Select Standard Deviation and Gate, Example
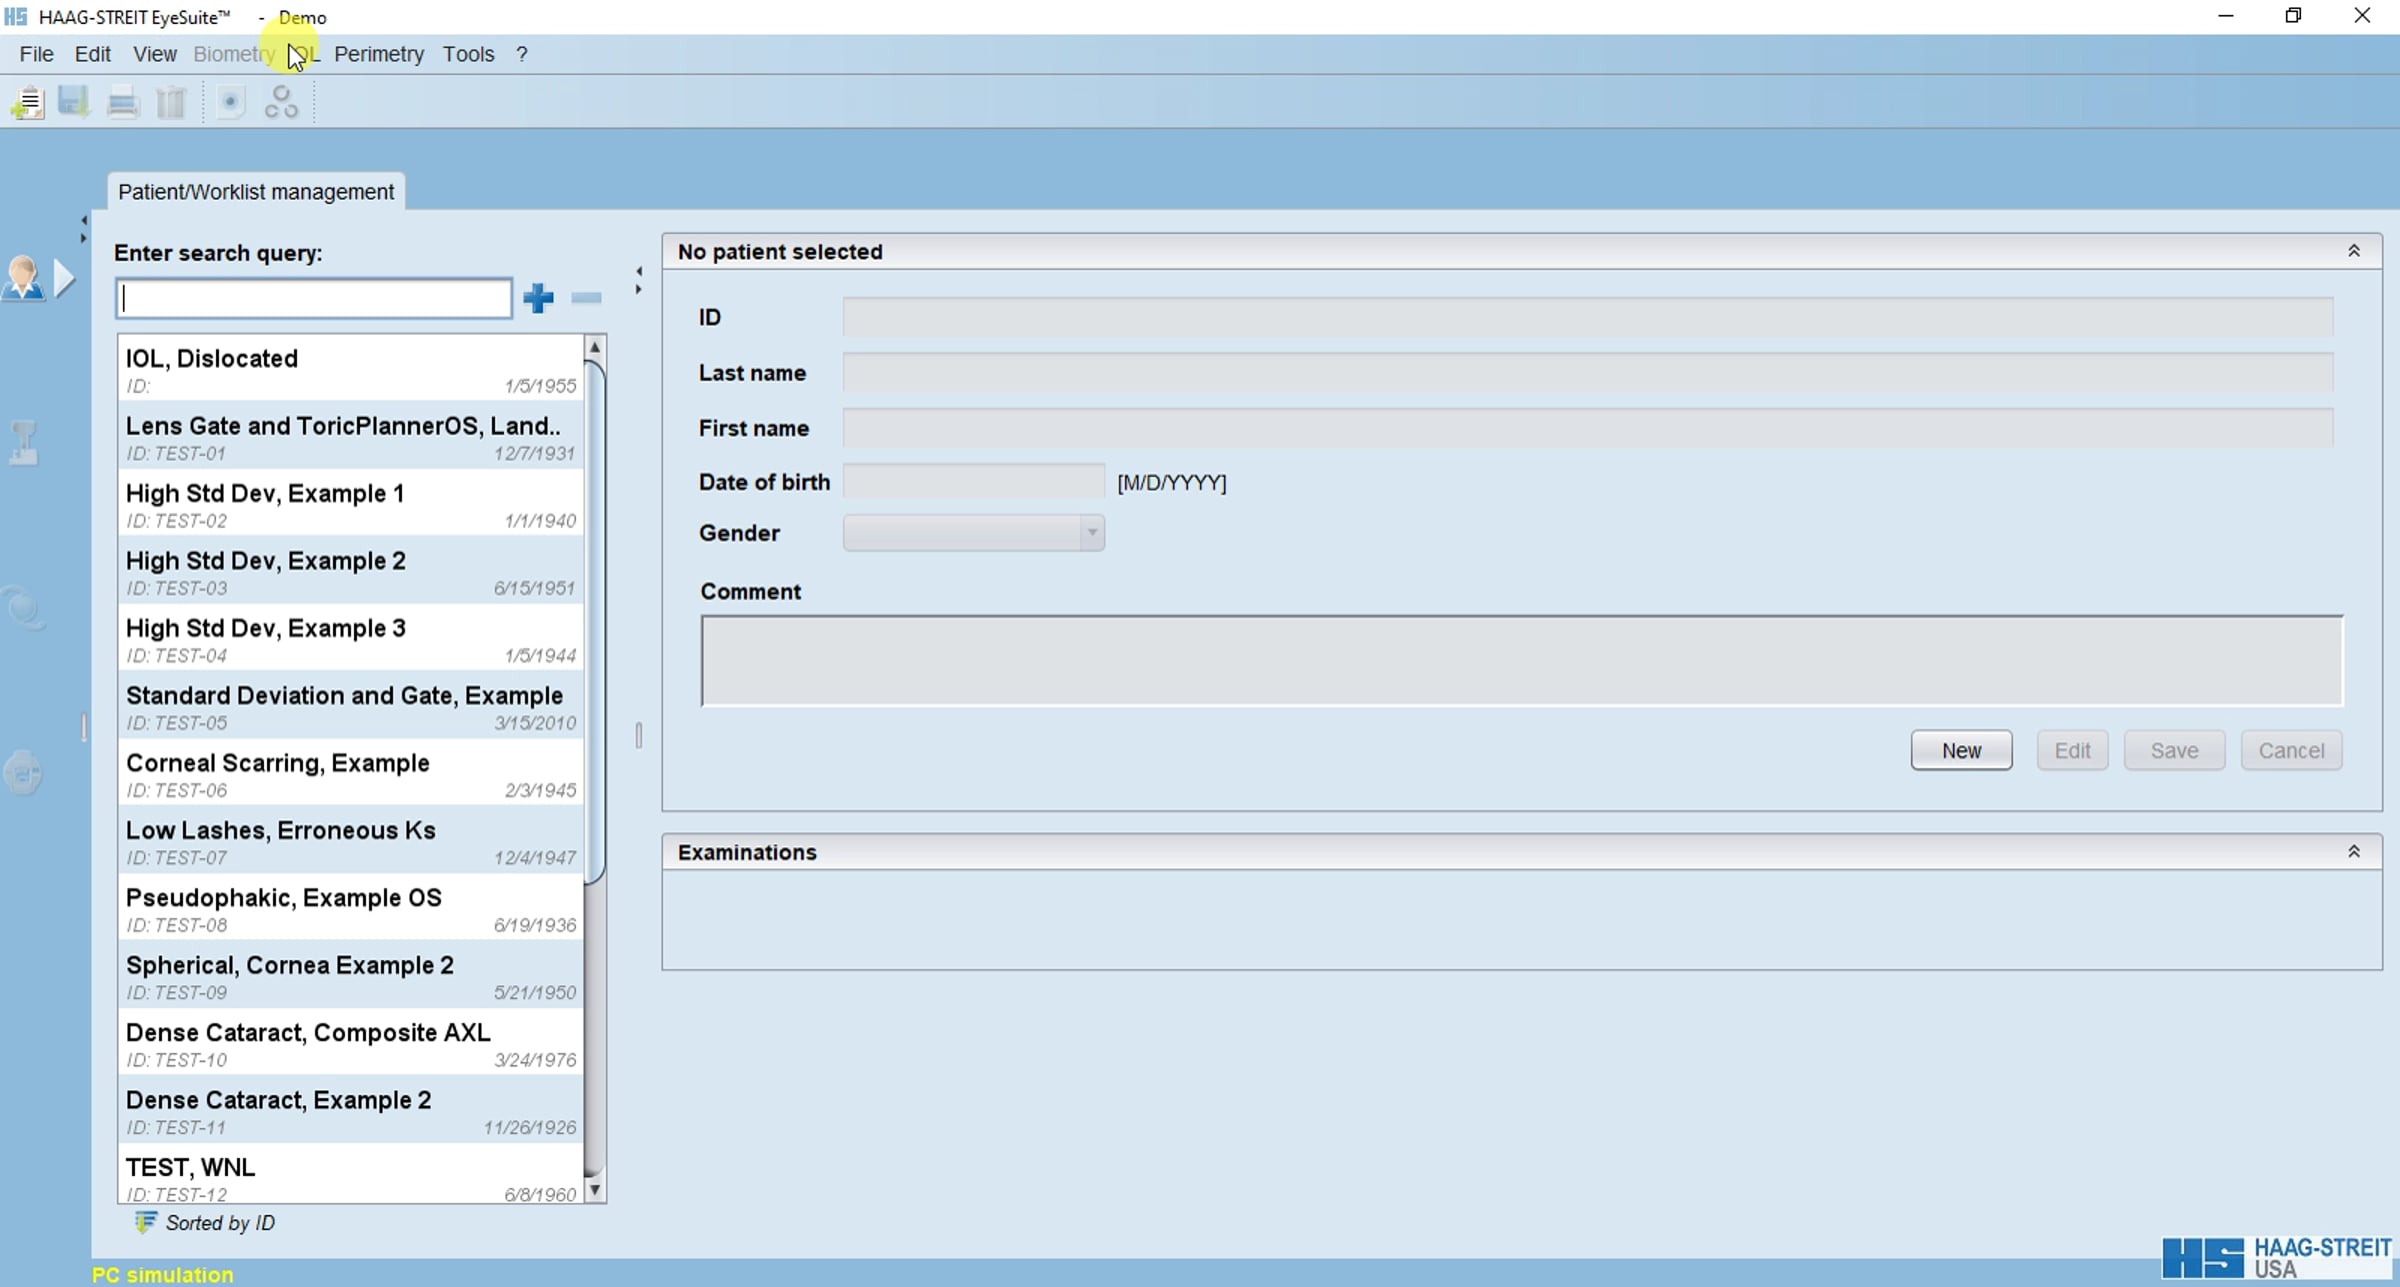The width and height of the screenshot is (2400, 1287). [350, 707]
